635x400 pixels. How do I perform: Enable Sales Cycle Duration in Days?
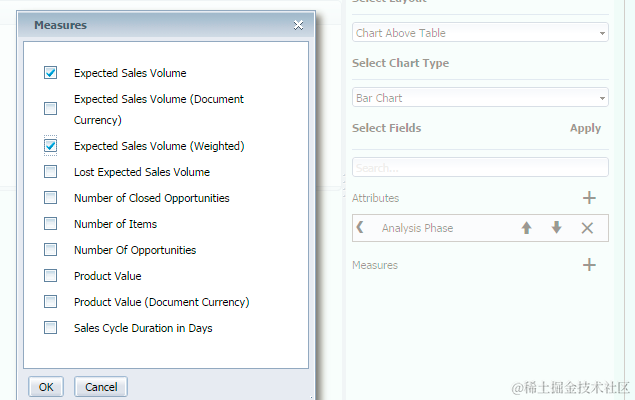point(50,328)
